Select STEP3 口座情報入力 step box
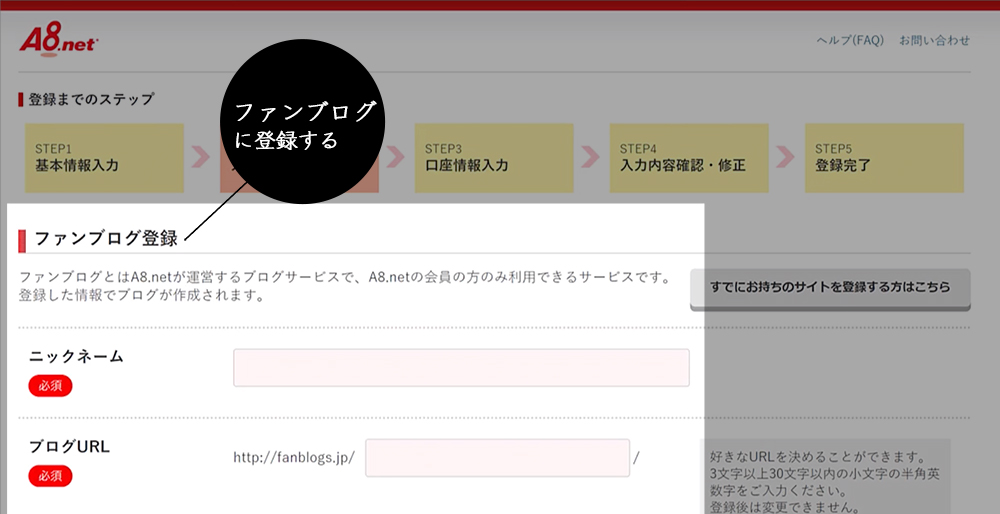 click(494, 158)
